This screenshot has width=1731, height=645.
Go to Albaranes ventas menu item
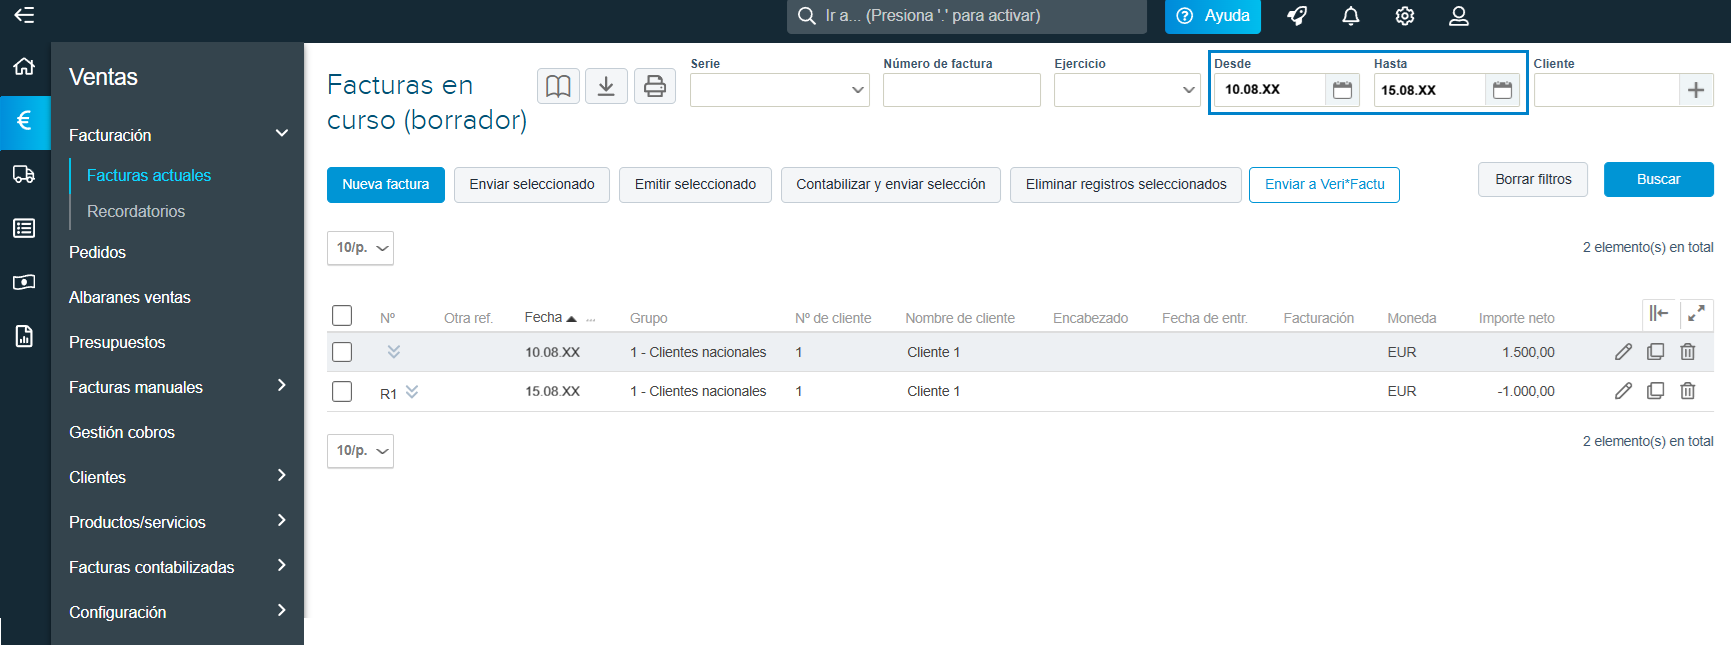[130, 297]
